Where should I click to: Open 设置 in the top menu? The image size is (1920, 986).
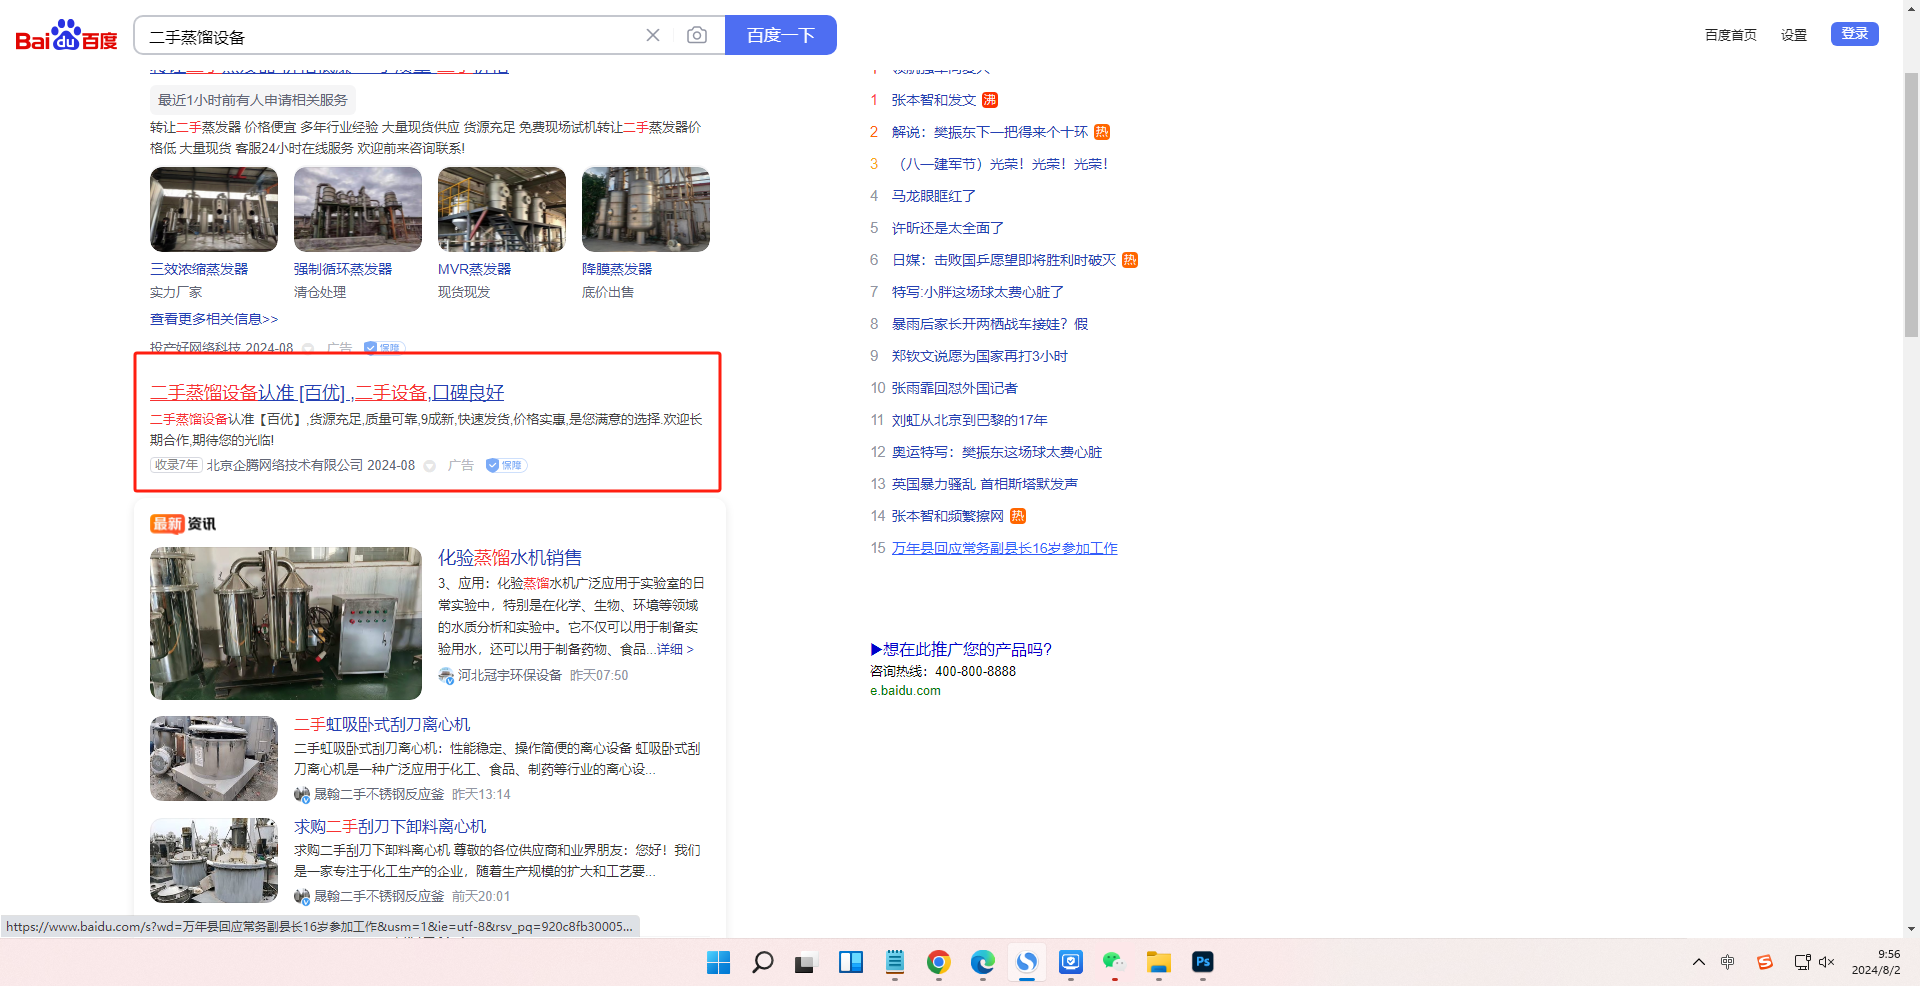1793,35
